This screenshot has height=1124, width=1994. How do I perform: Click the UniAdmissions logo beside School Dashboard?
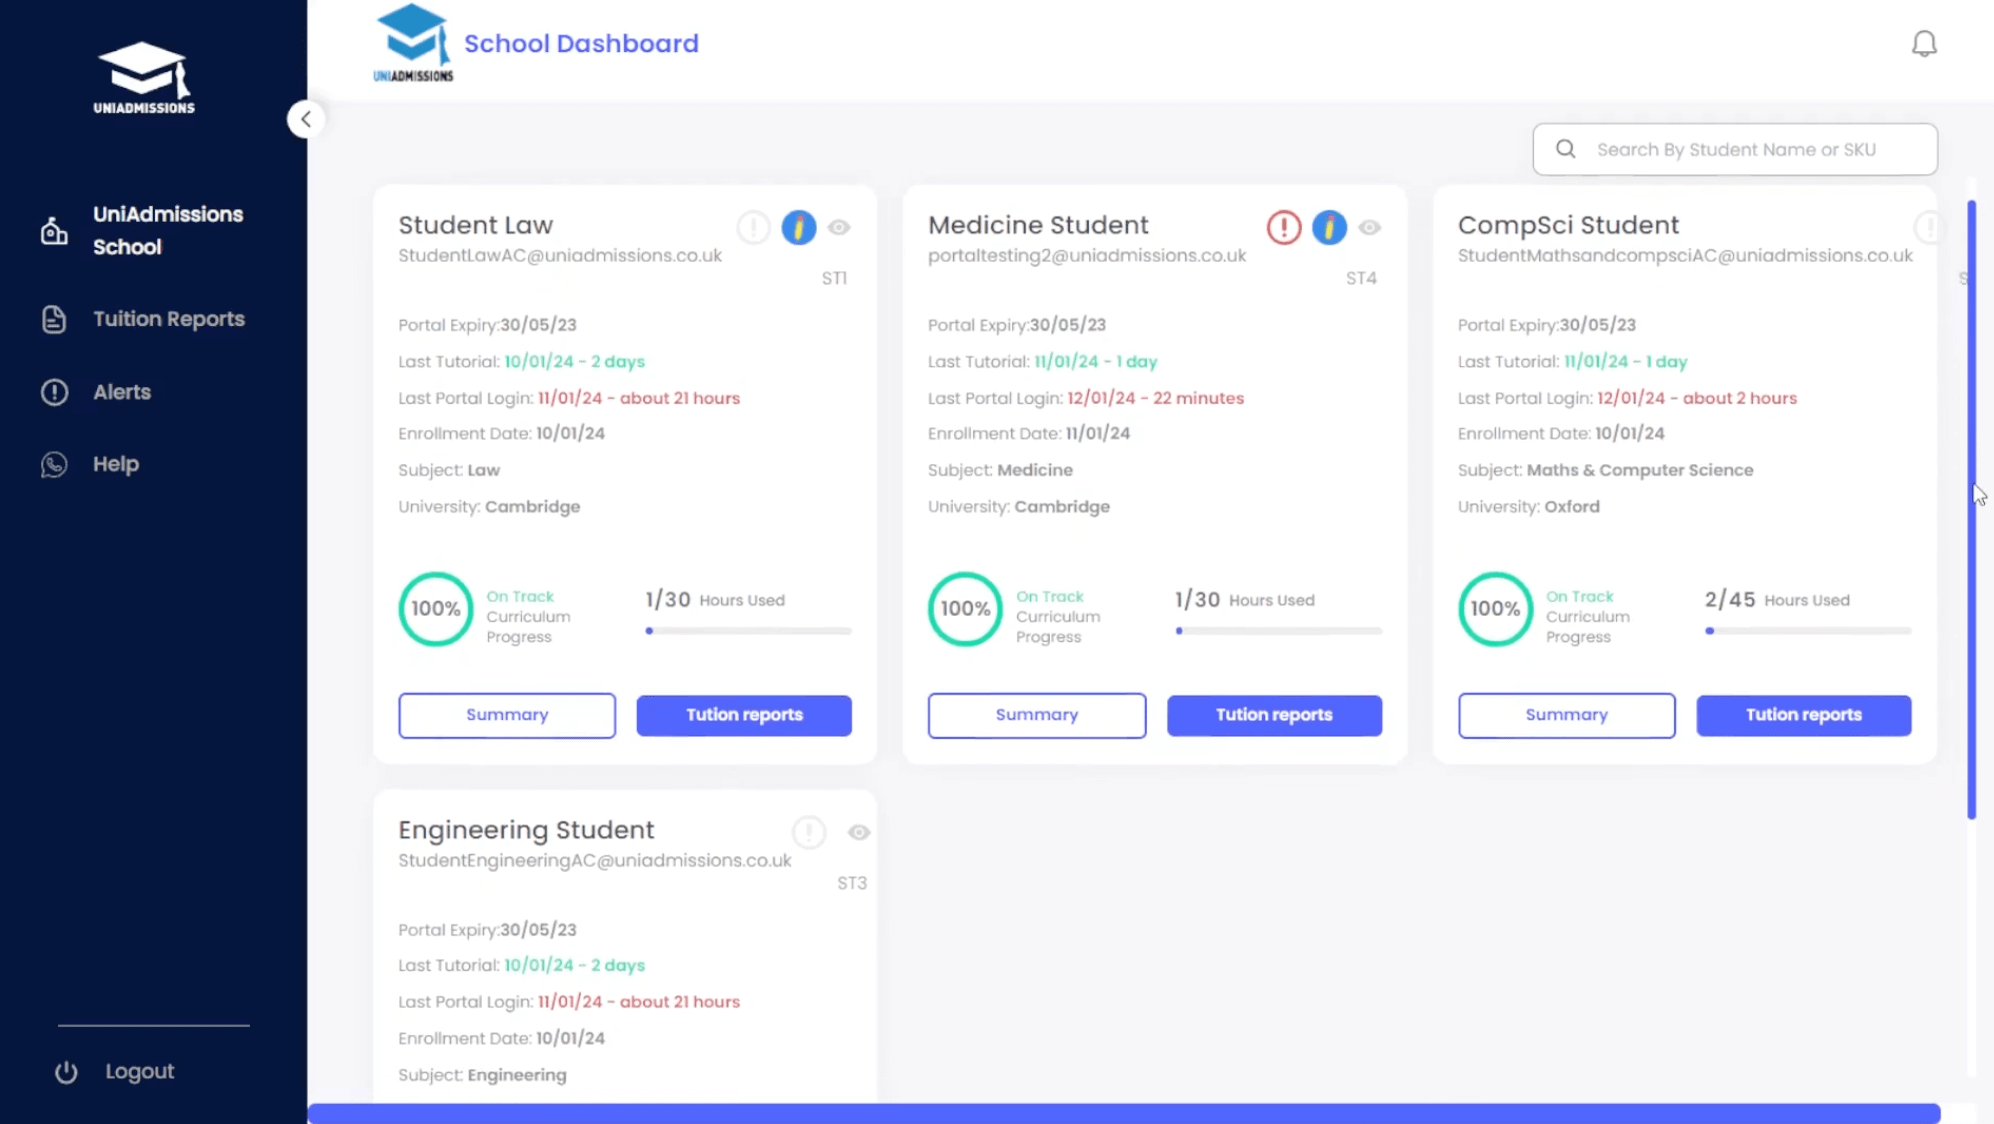pos(413,43)
